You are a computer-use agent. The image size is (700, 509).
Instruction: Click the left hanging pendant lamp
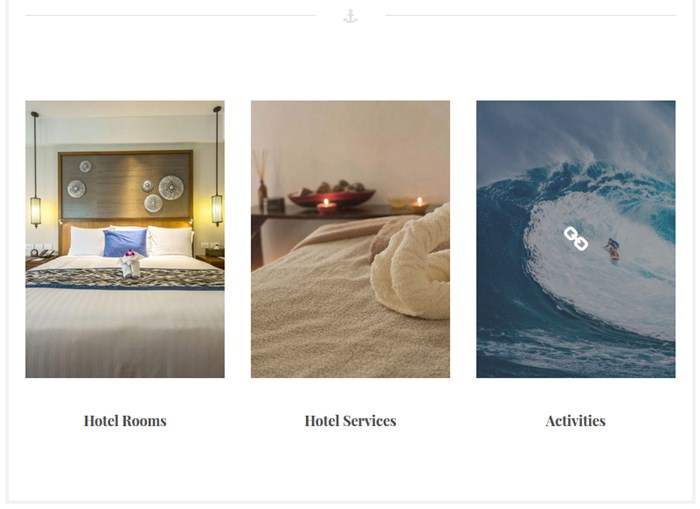tap(35, 170)
